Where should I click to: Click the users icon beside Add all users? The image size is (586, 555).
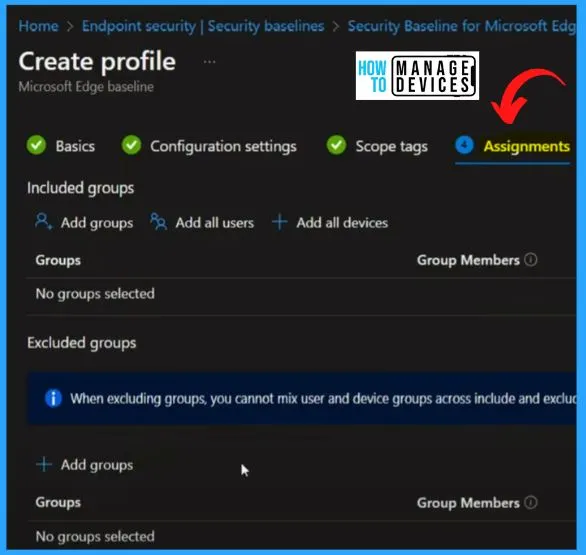pyautogui.click(x=158, y=221)
